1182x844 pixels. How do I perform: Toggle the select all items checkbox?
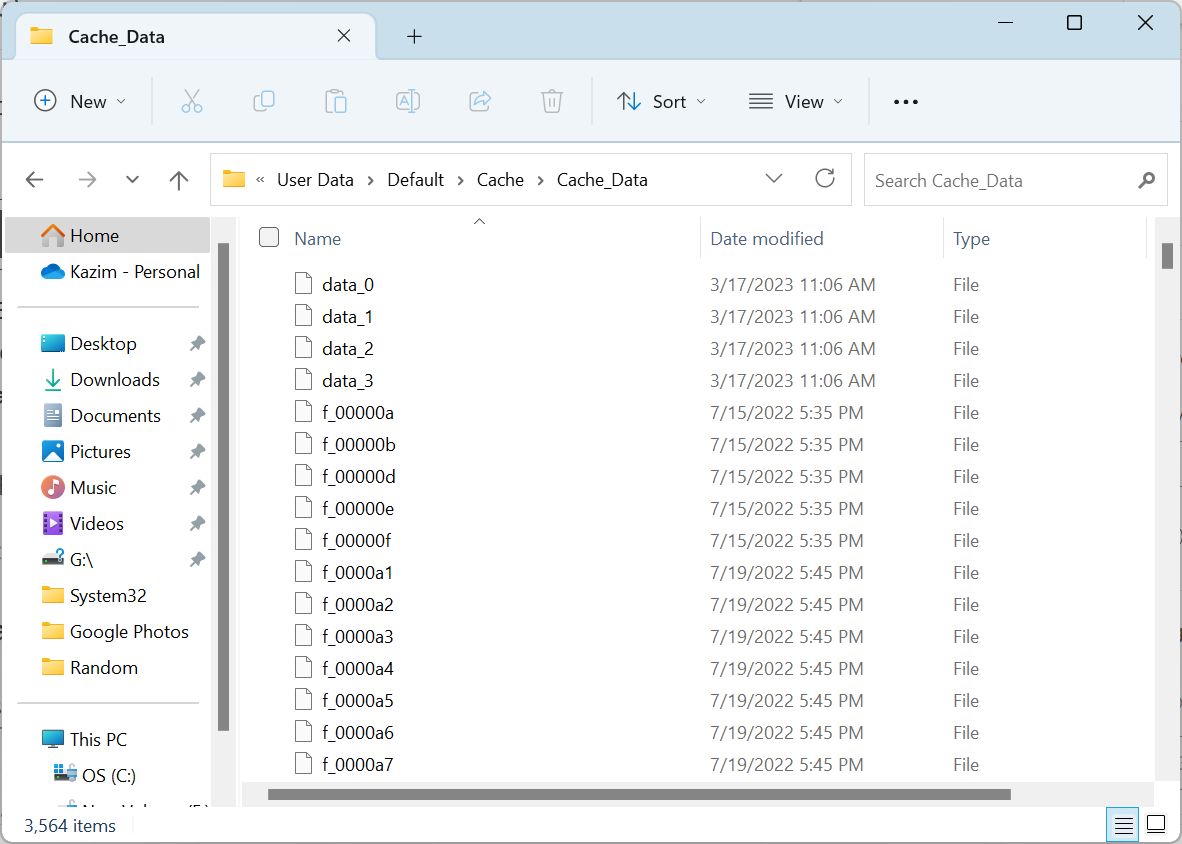tap(269, 238)
